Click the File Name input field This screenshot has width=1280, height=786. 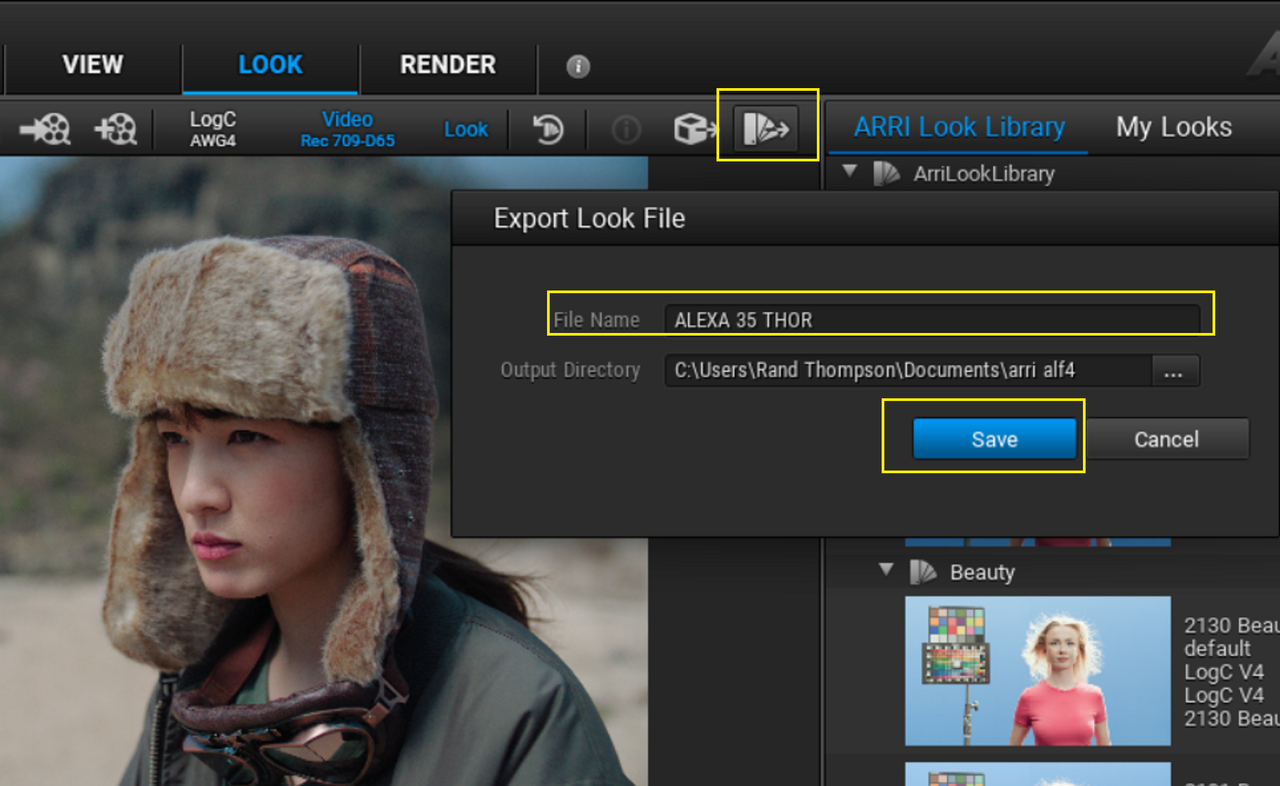click(x=932, y=320)
